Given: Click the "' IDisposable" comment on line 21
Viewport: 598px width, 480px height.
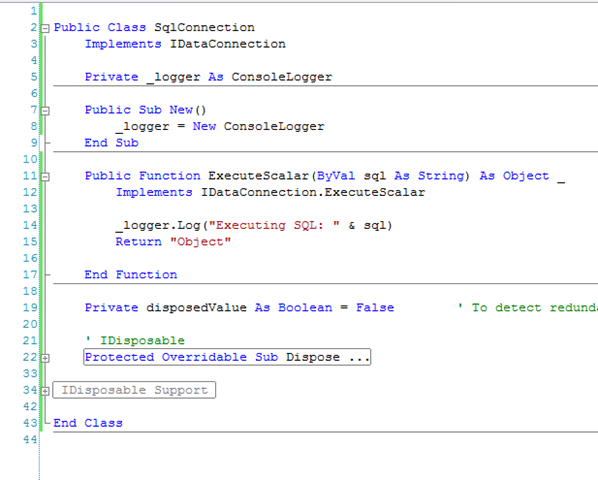Looking at the screenshot, I should coord(135,340).
